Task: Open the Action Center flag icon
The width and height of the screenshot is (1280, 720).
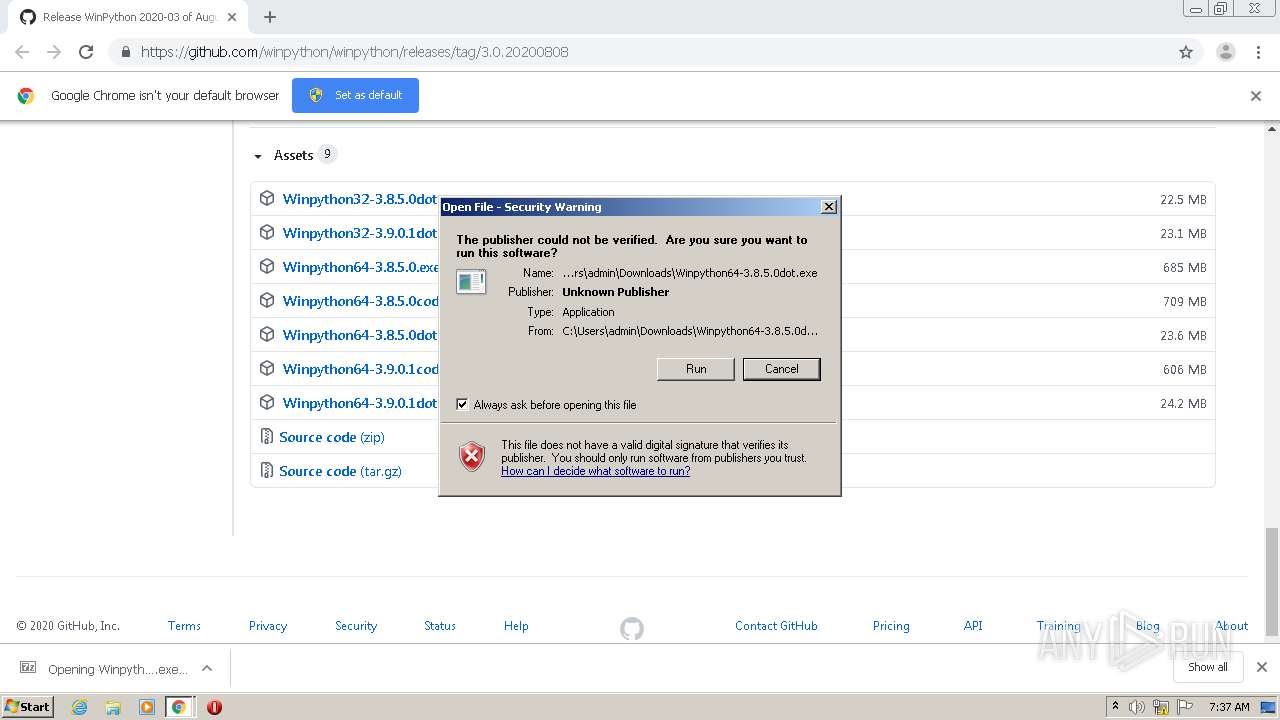Action: (x=1185, y=707)
